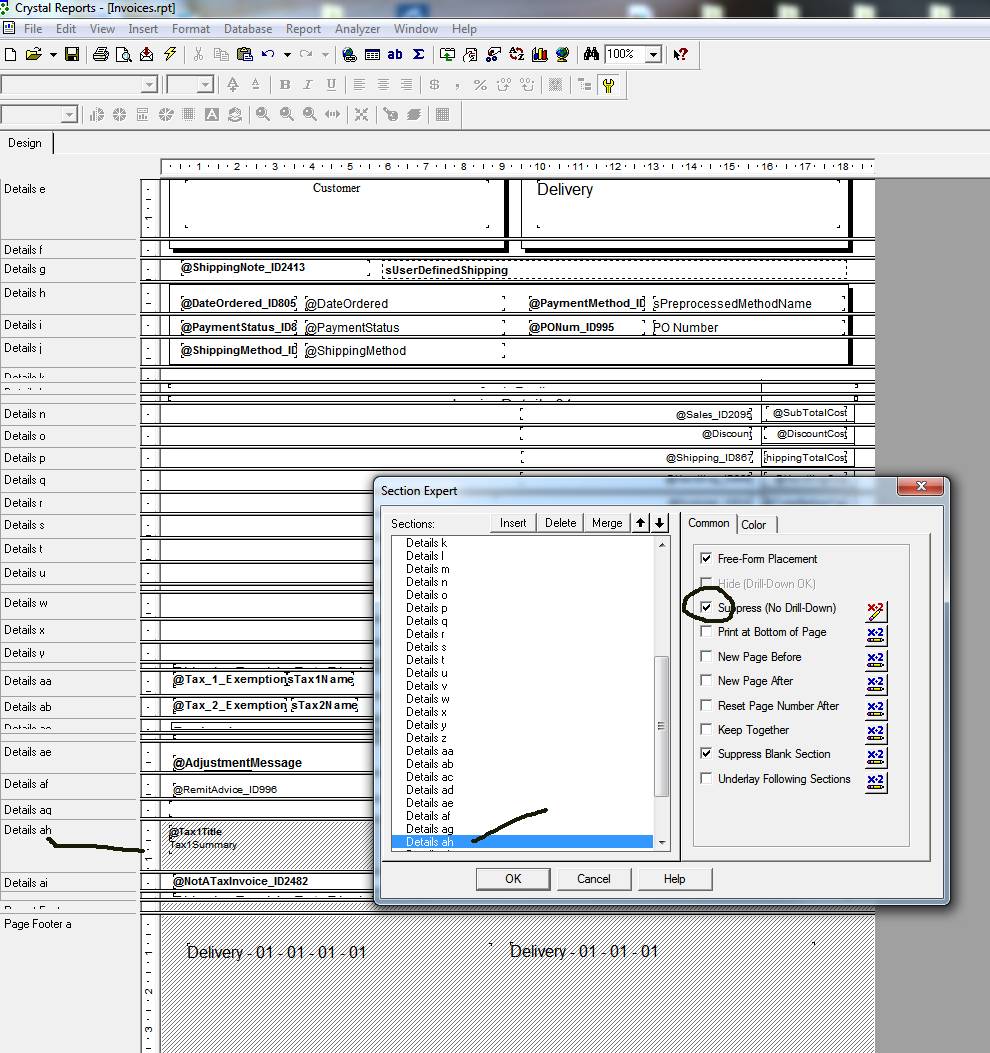Open the zoom percentage dropdown
This screenshot has width=990, height=1053.
(x=653, y=55)
